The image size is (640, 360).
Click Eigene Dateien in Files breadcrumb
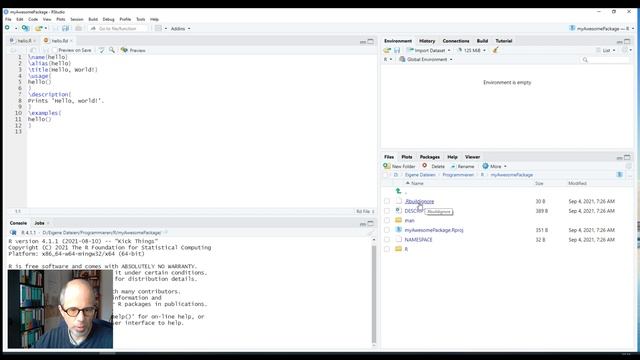pos(420,175)
